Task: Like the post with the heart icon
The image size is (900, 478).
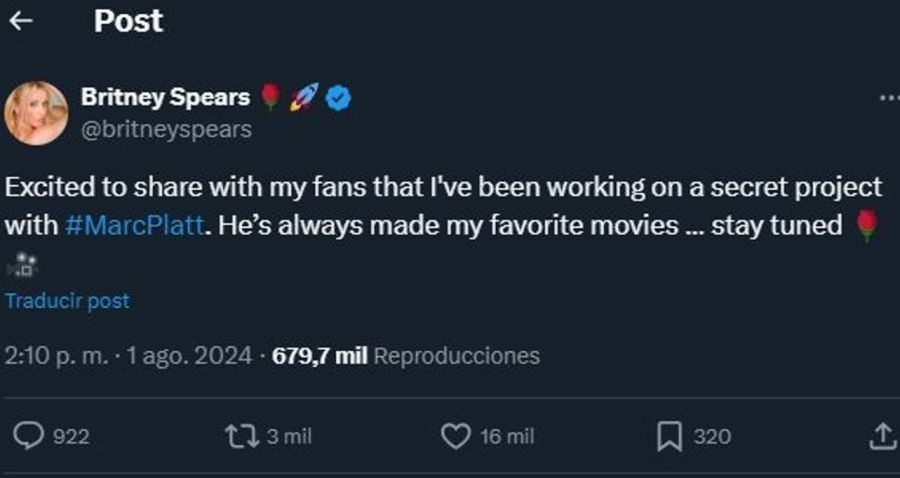Action: click(455, 436)
